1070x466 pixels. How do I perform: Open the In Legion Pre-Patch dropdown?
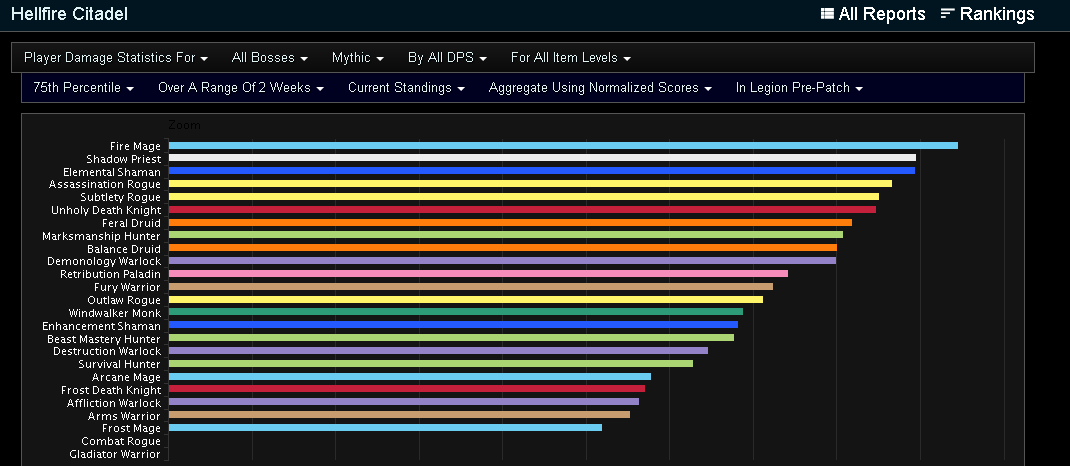pyautogui.click(x=799, y=88)
